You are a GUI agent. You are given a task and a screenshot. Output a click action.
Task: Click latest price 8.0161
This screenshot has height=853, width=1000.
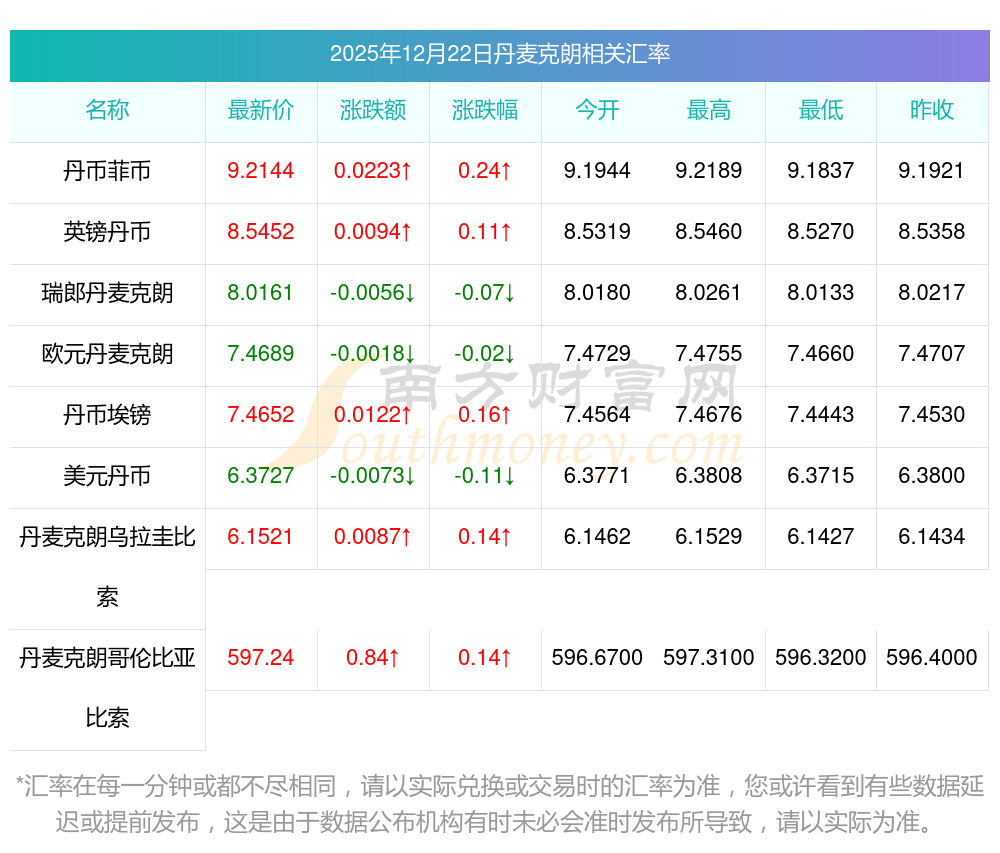tap(260, 293)
